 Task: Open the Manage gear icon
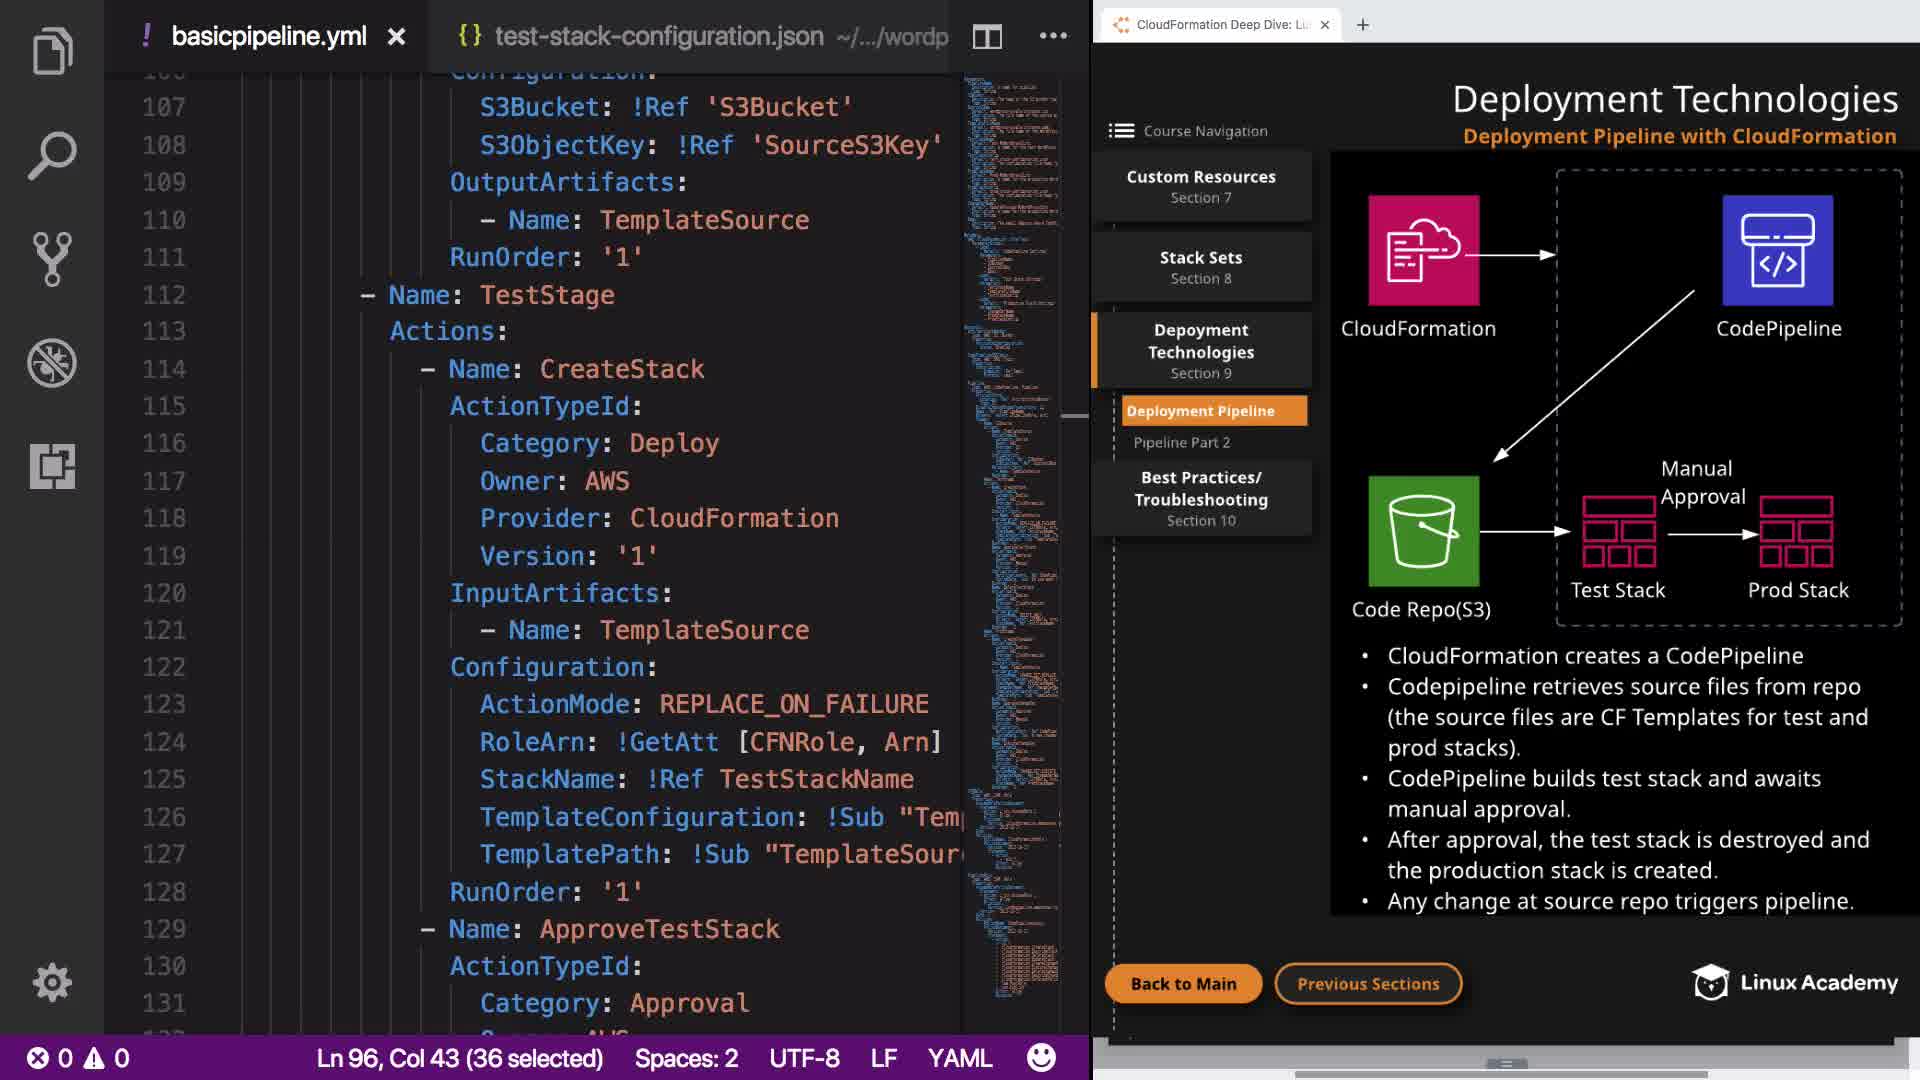tap(52, 982)
